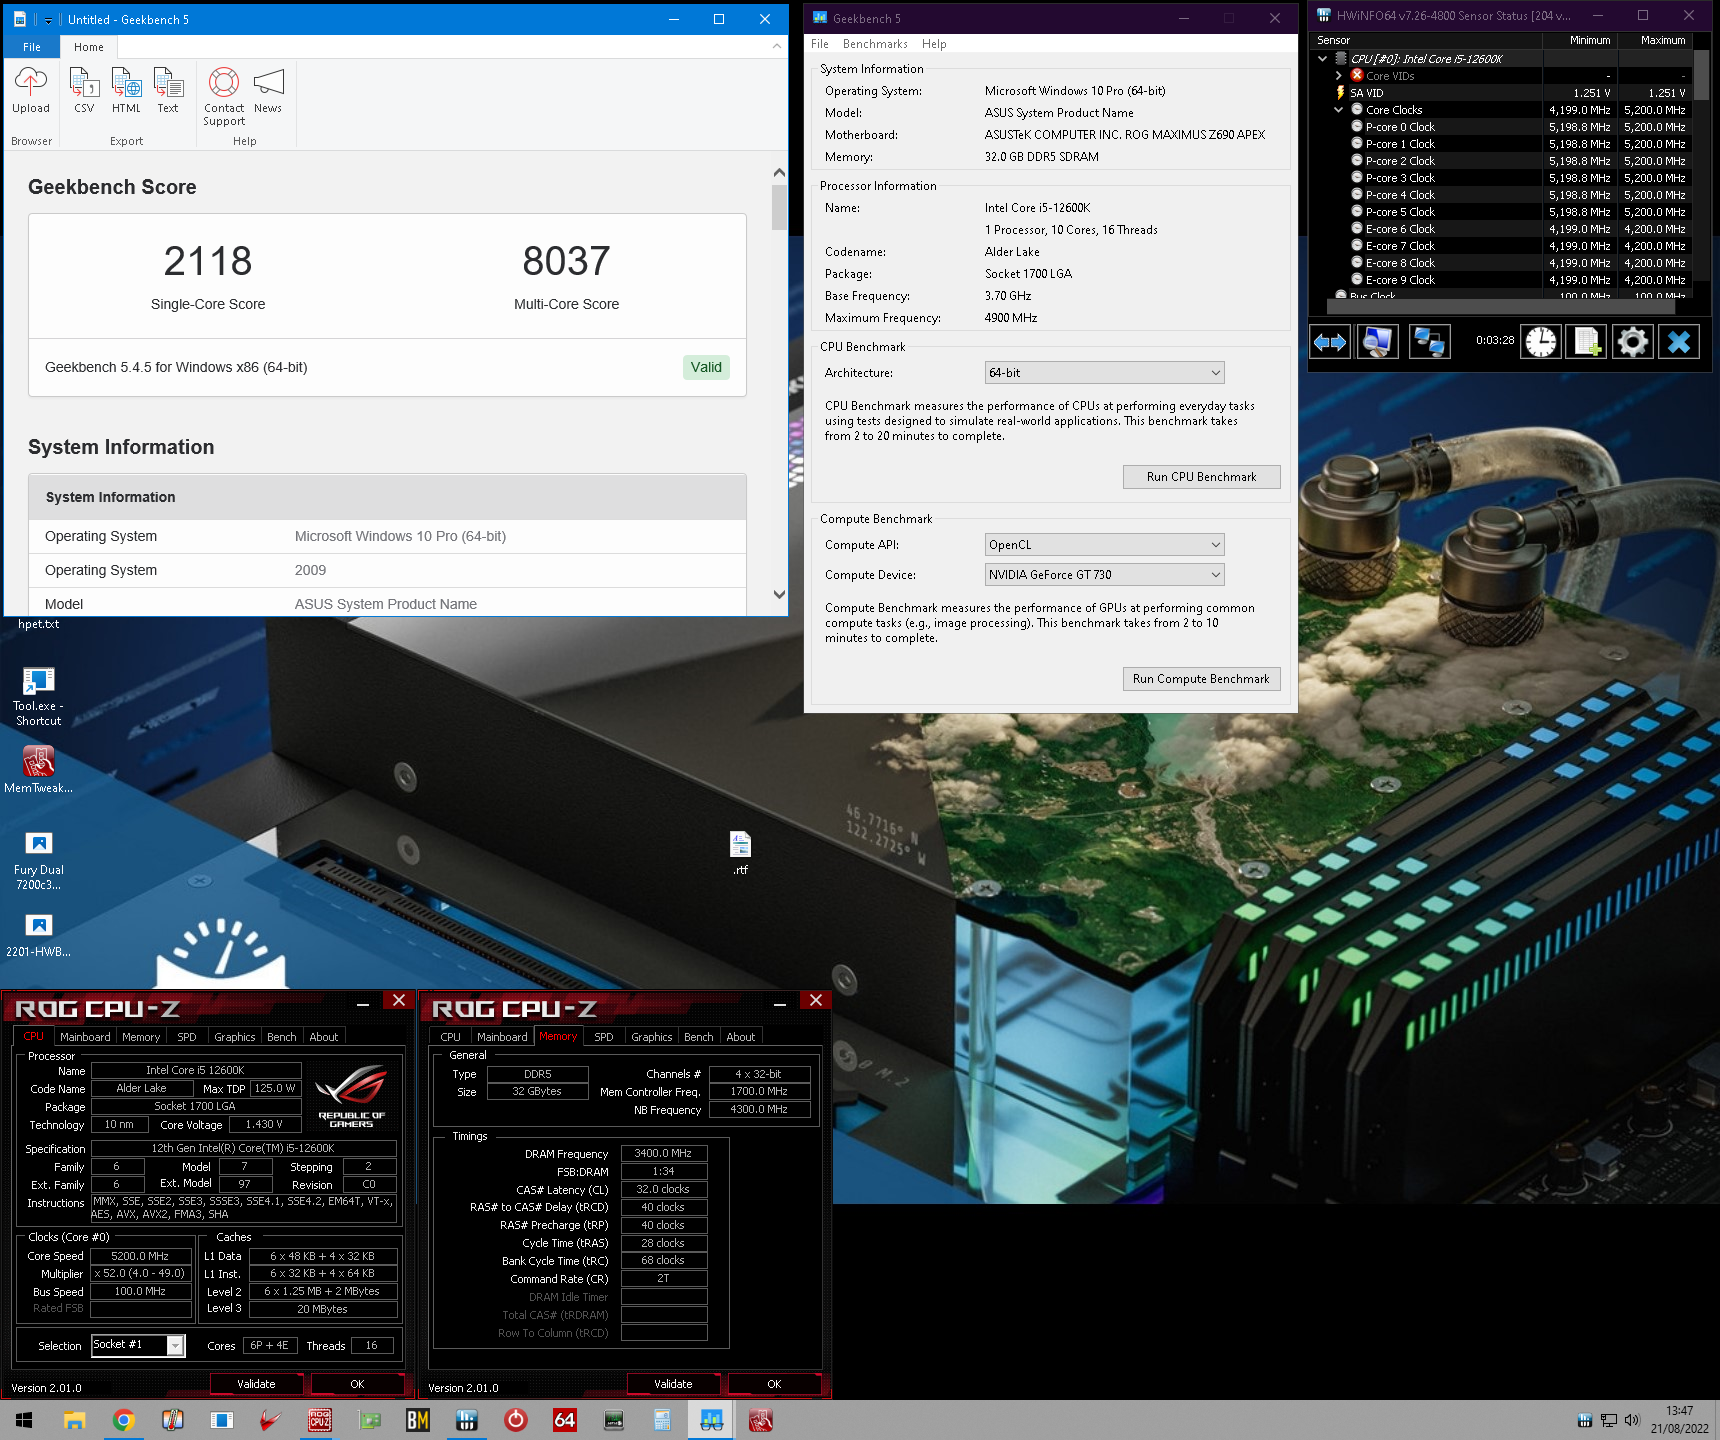Image resolution: width=1720 pixels, height=1440 pixels.
Task: Collapse CPU [#0] Intel Core i5-12600K node
Action: (1322, 59)
